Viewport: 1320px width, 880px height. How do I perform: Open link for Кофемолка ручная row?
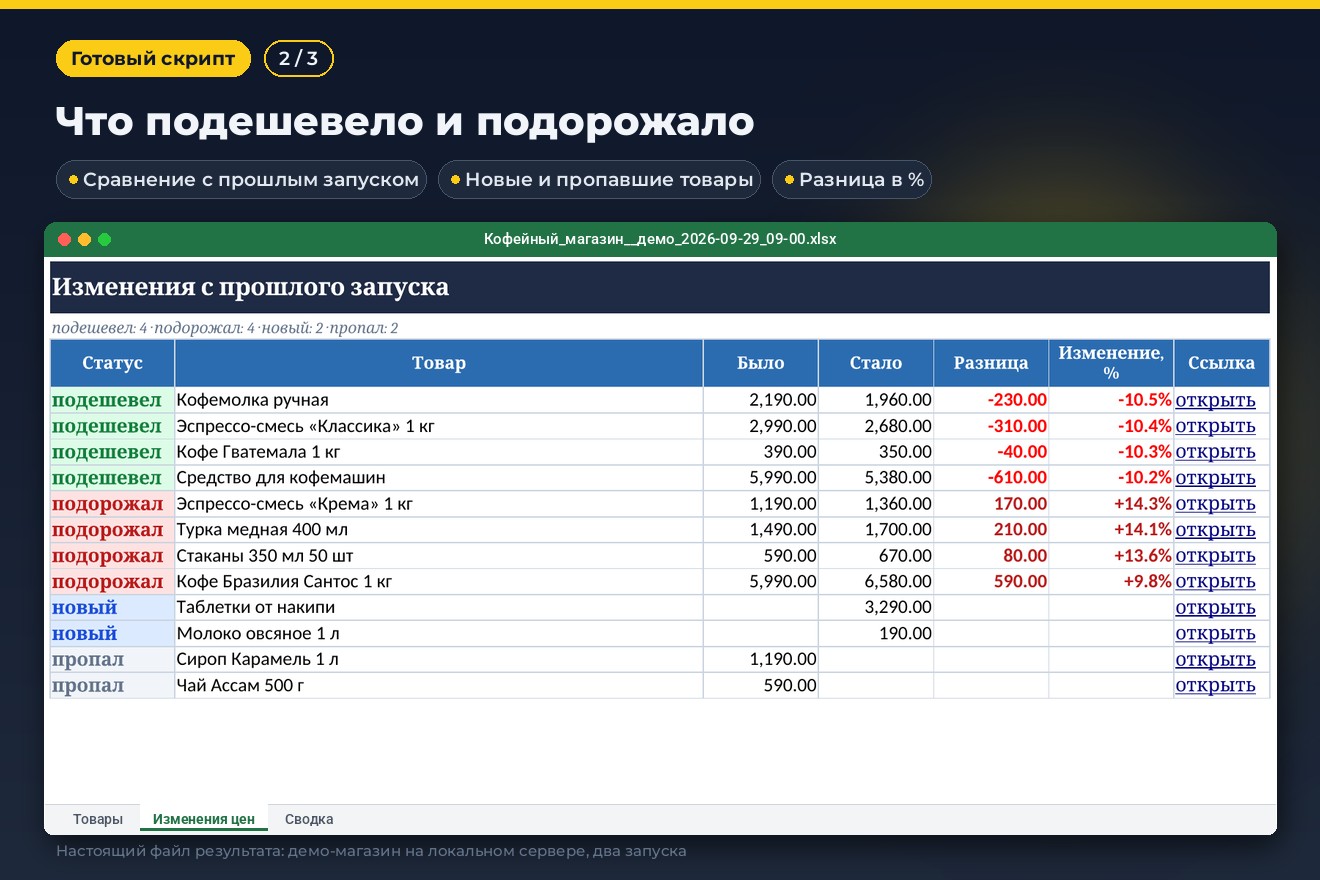tap(1215, 400)
